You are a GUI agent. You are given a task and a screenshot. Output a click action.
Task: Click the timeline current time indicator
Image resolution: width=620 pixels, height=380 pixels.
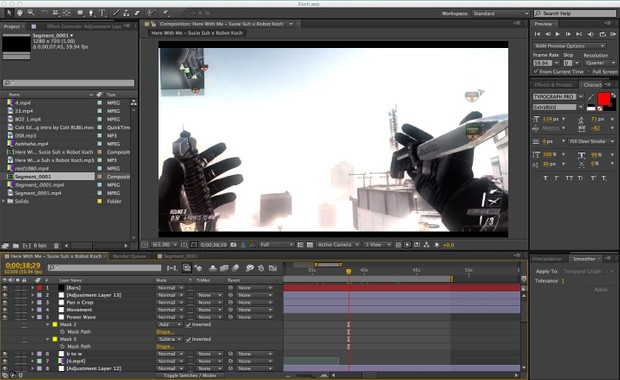348,272
